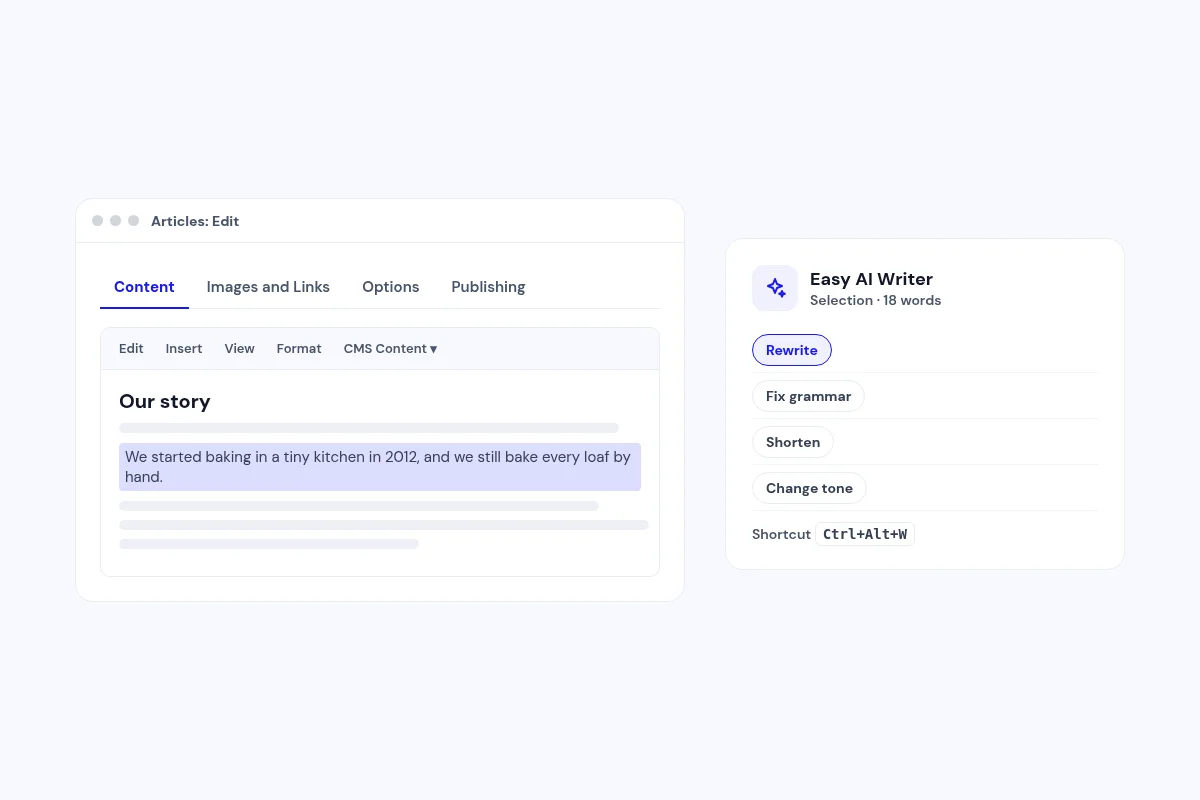Open the Edit menu in the editor

[131, 349]
